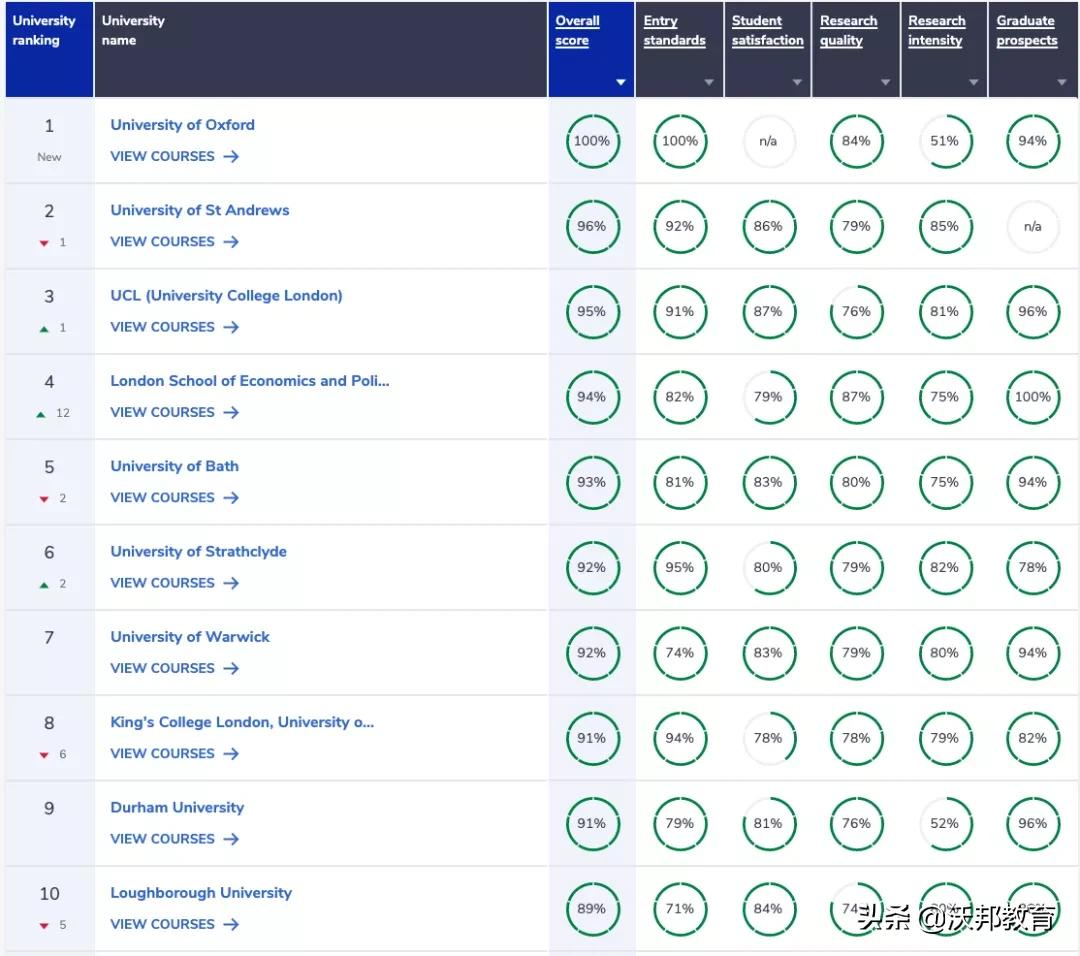
Task: View courses for London School of Economics
Action: [x=174, y=413]
